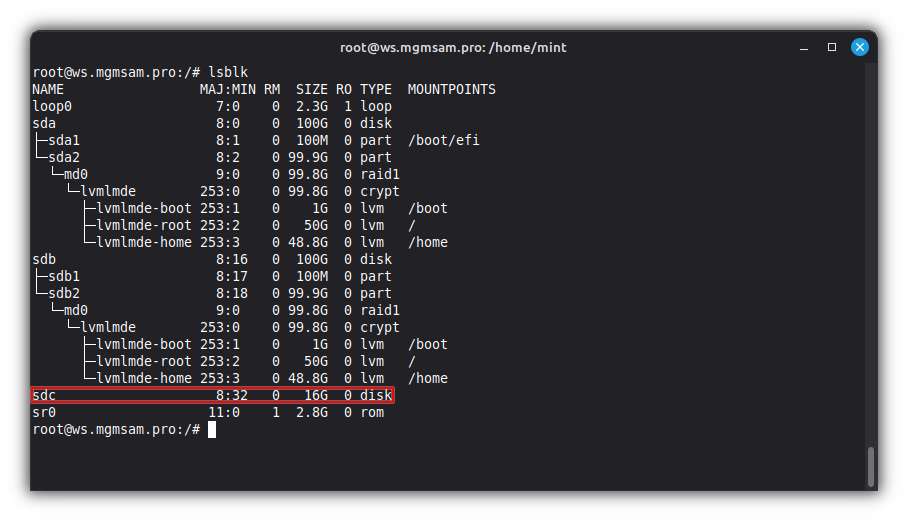This screenshot has height=521, width=908.
Task: Click the sr0 rom device name
Action: pos(44,412)
